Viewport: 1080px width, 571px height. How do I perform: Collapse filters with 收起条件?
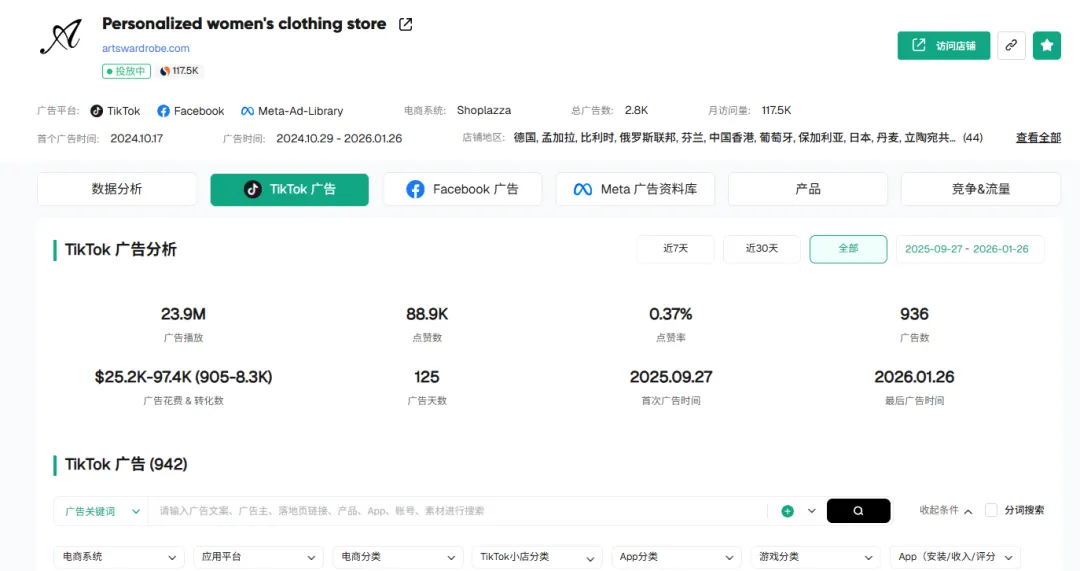pos(946,510)
